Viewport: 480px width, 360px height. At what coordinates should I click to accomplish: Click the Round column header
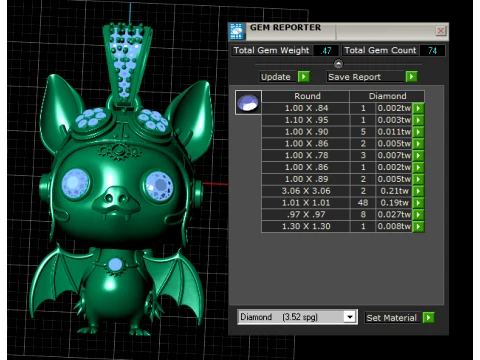coord(307,96)
